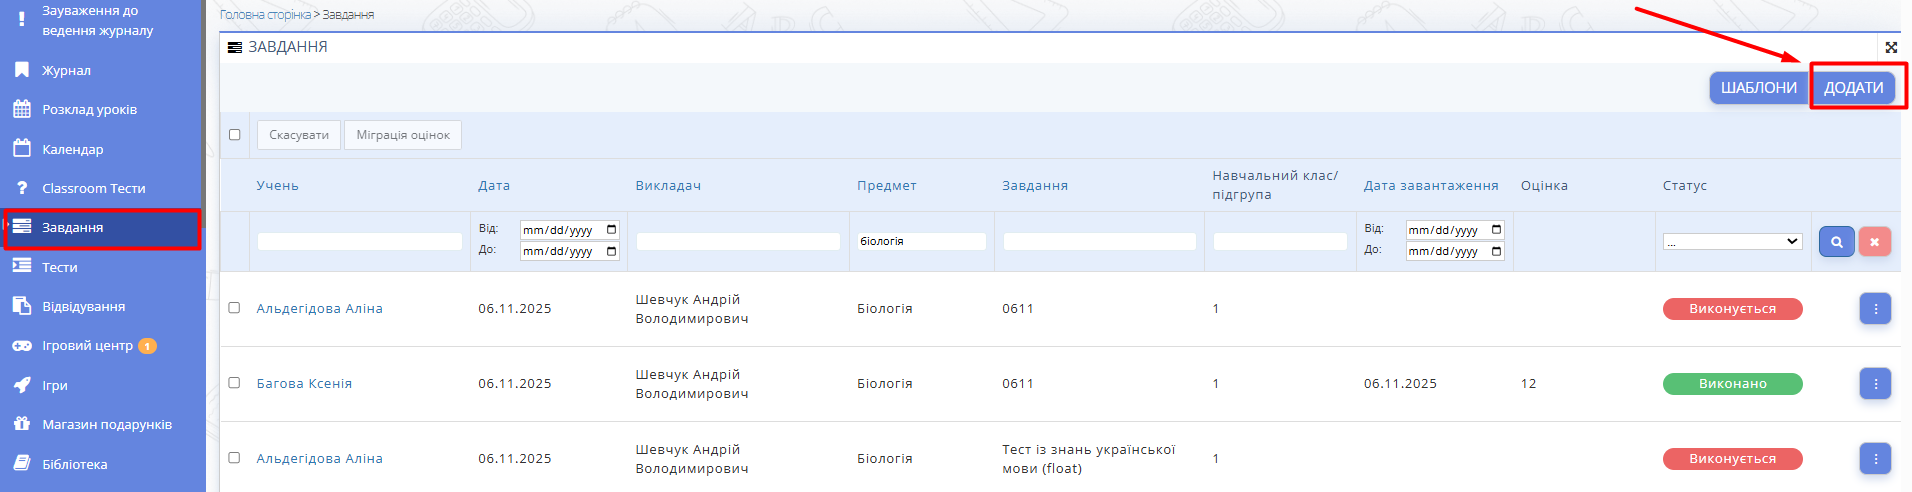
Task: Click the Розклад уроків calendar icon
Action: tap(22, 109)
